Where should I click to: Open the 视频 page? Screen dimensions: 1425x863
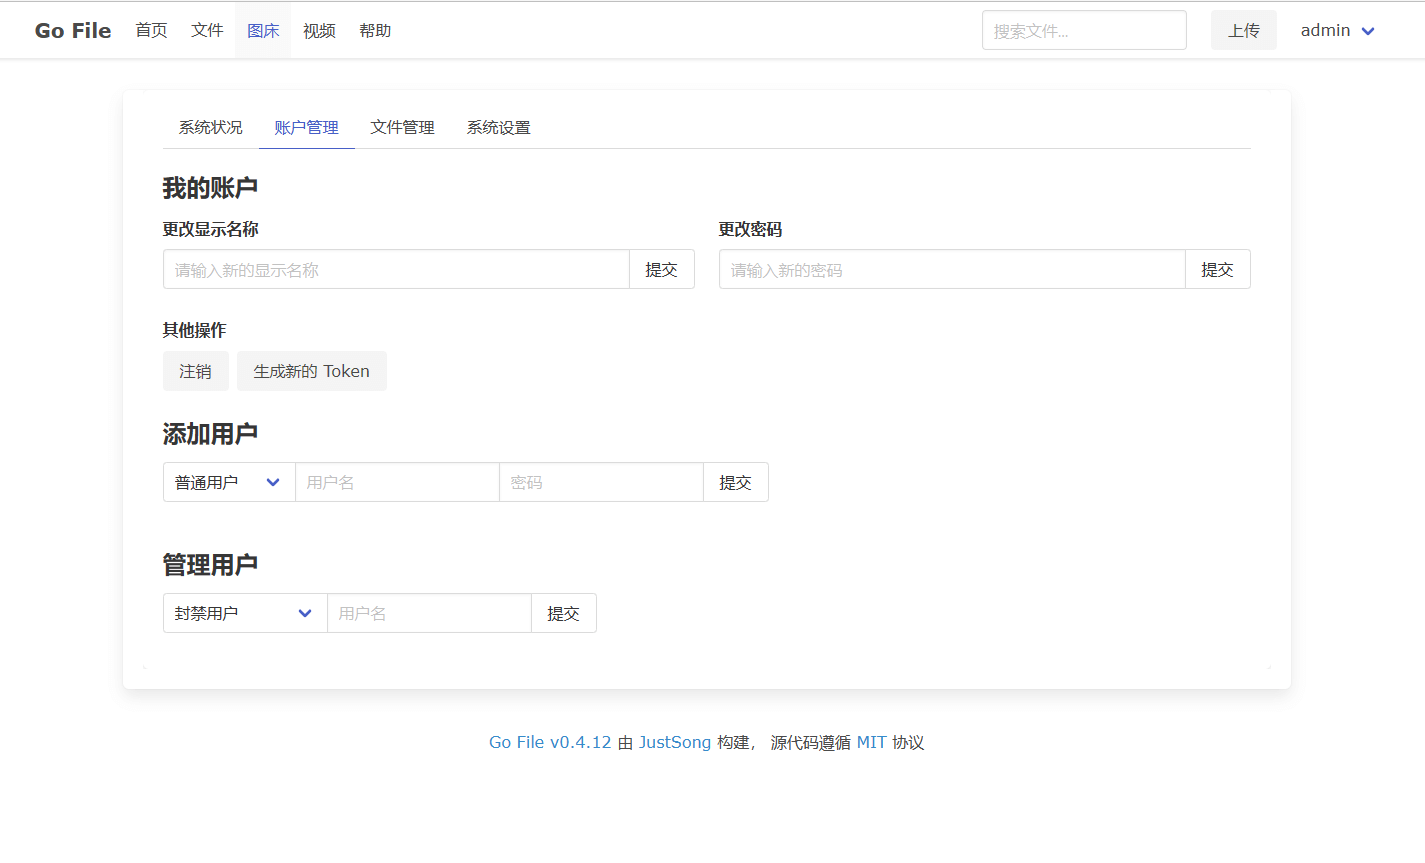click(318, 30)
